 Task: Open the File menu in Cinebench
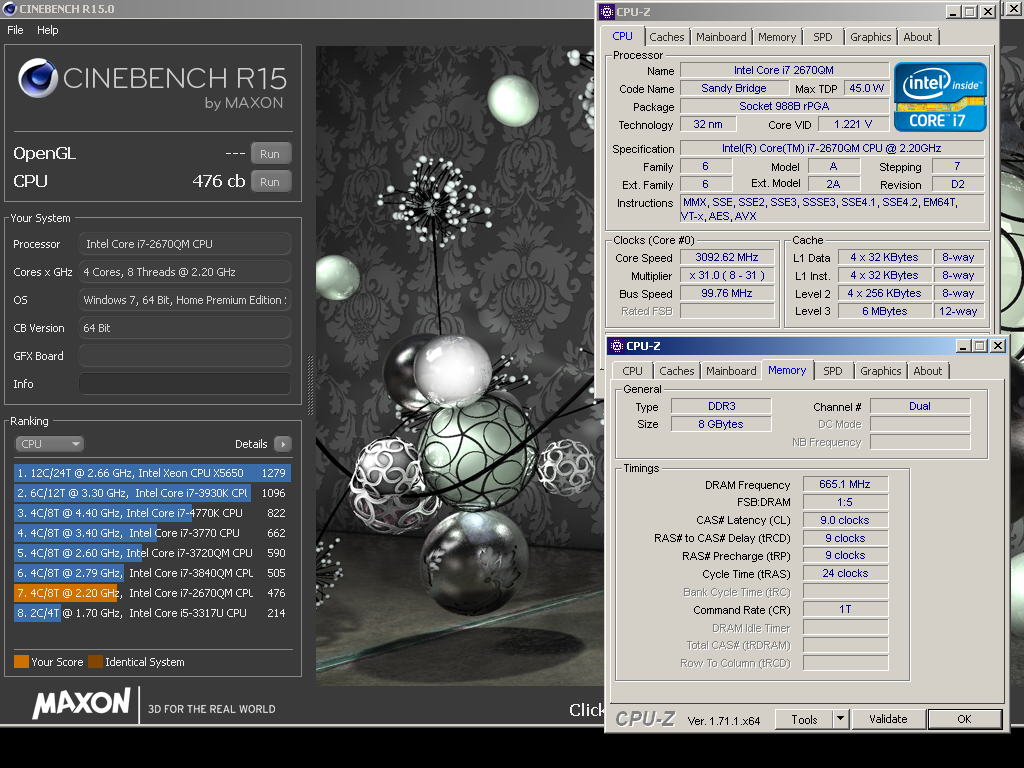15,30
